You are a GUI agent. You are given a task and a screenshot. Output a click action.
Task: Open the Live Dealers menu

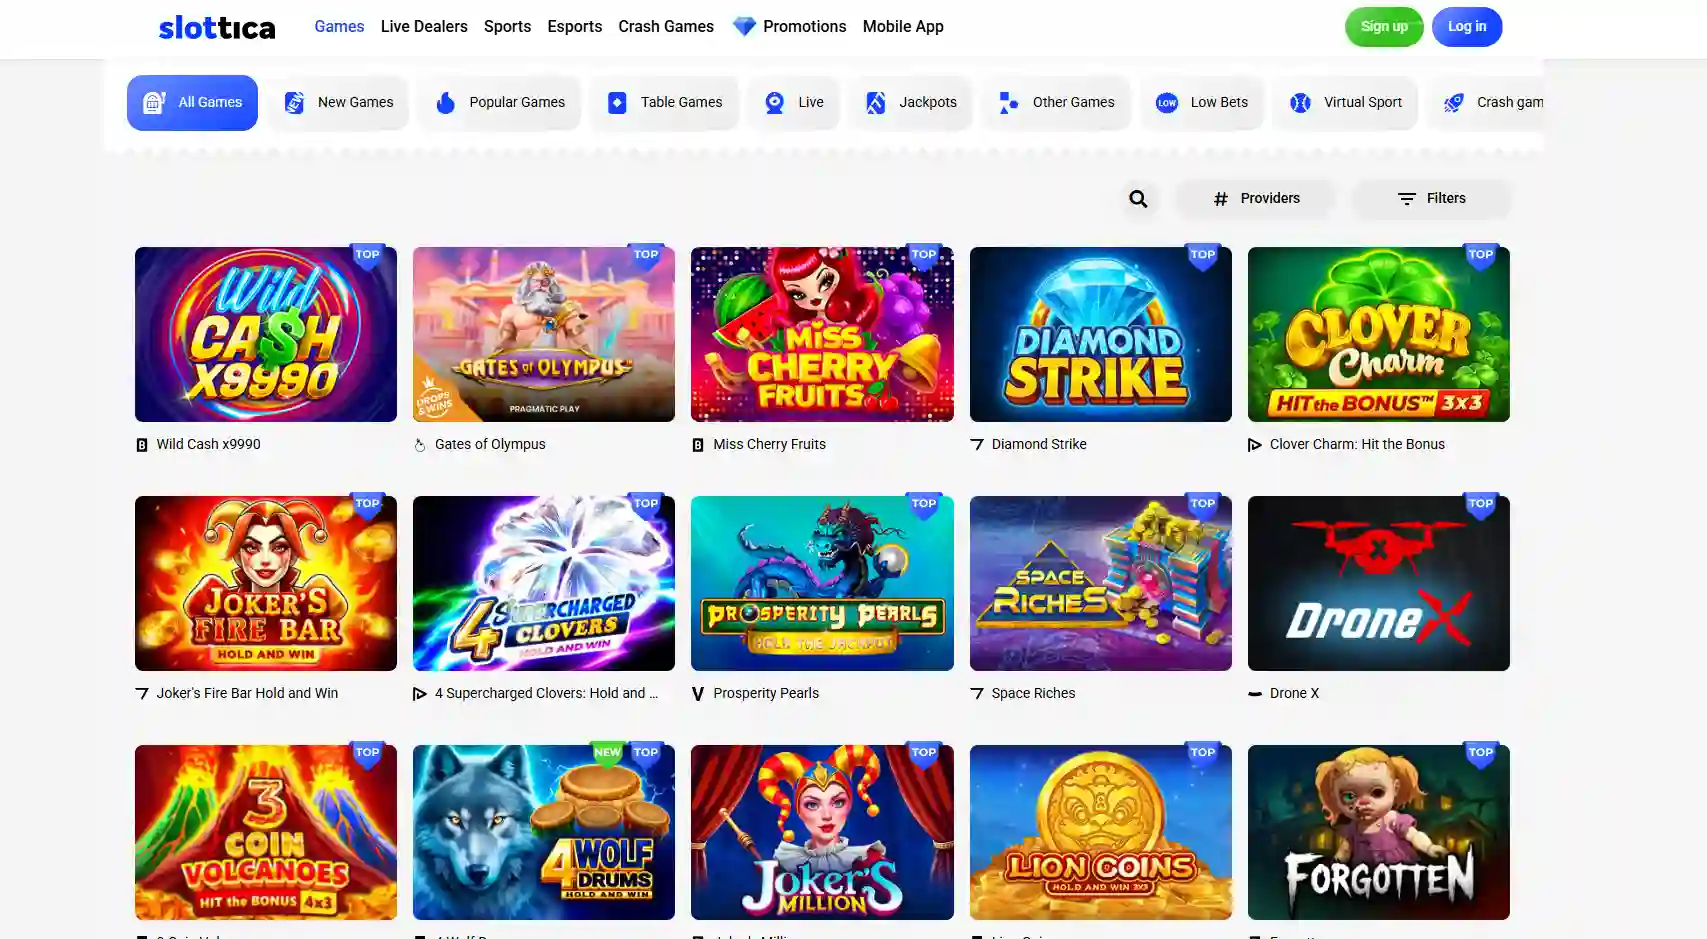424,27
